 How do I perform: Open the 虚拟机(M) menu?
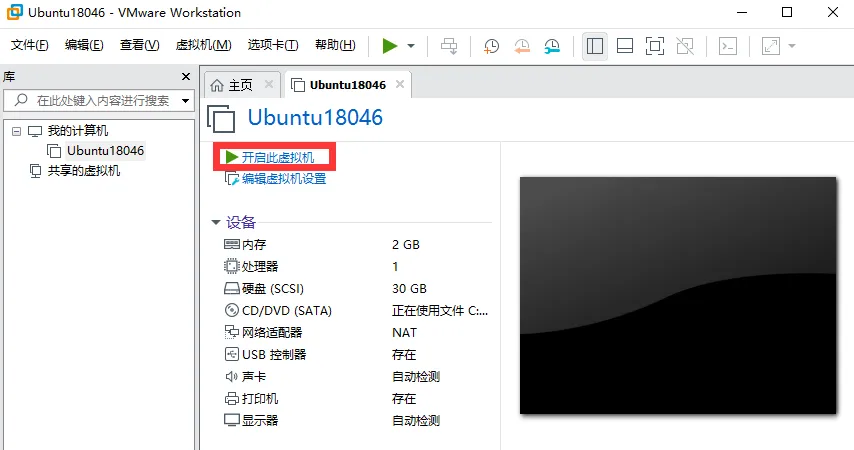click(203, 45)
